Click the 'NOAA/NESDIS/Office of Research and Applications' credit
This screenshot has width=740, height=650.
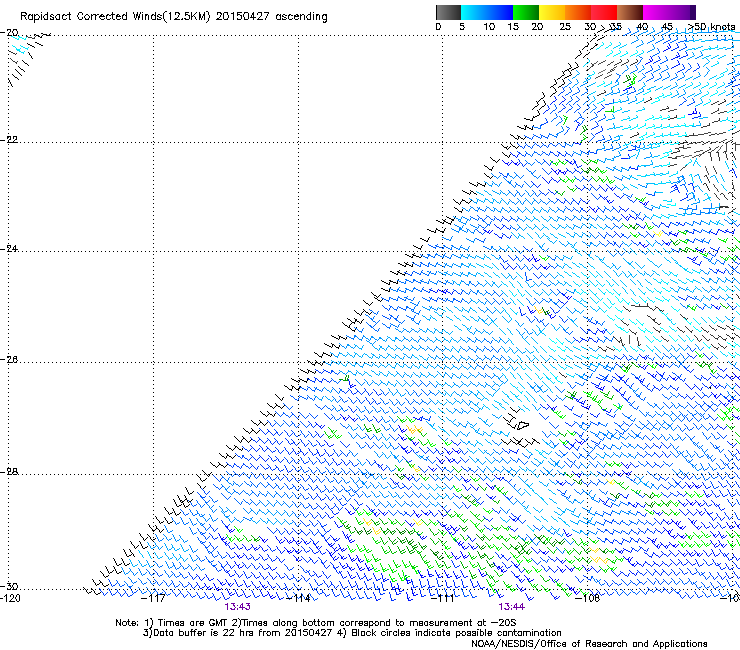coord(589,644)
